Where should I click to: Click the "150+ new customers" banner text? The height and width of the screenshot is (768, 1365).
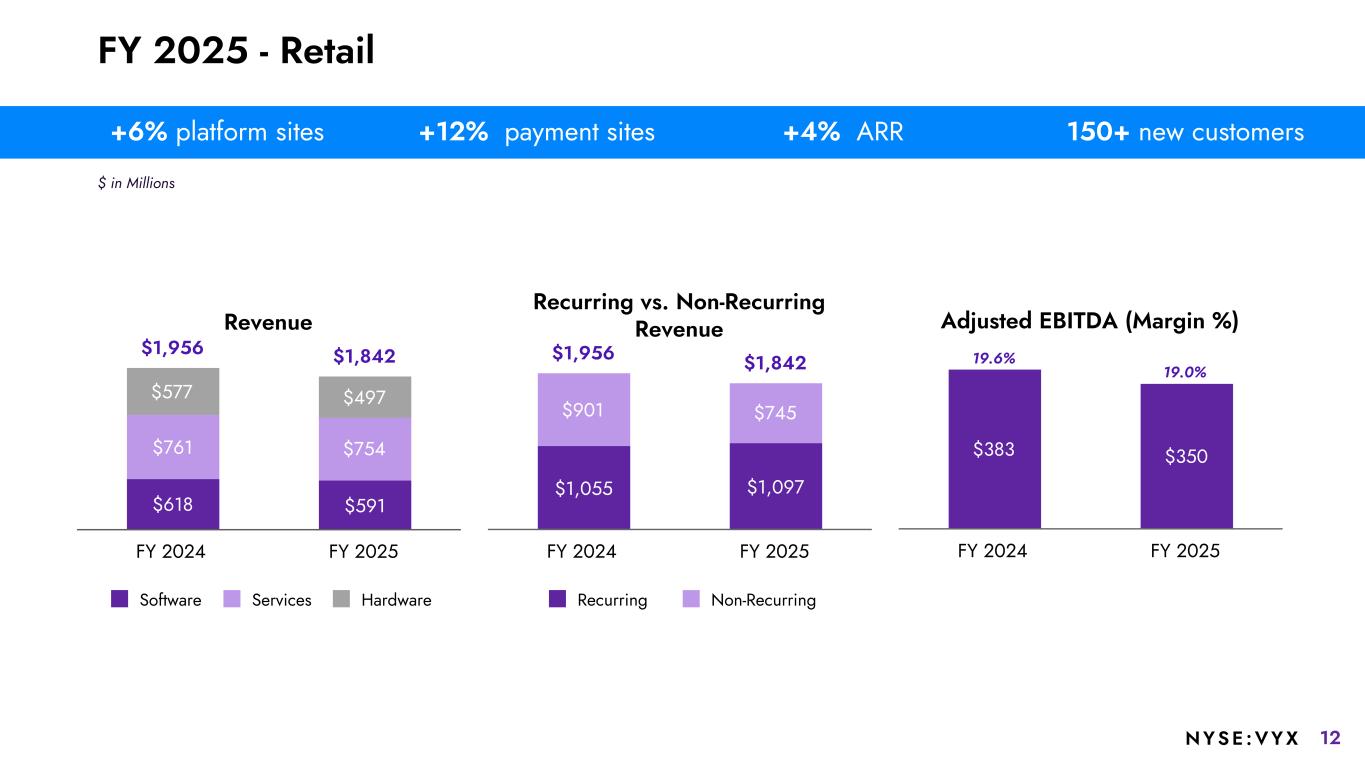1185,132
